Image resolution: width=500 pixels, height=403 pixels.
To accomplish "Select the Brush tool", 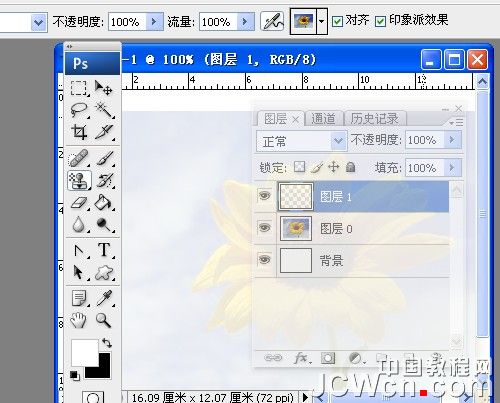I will coord(104,158).
